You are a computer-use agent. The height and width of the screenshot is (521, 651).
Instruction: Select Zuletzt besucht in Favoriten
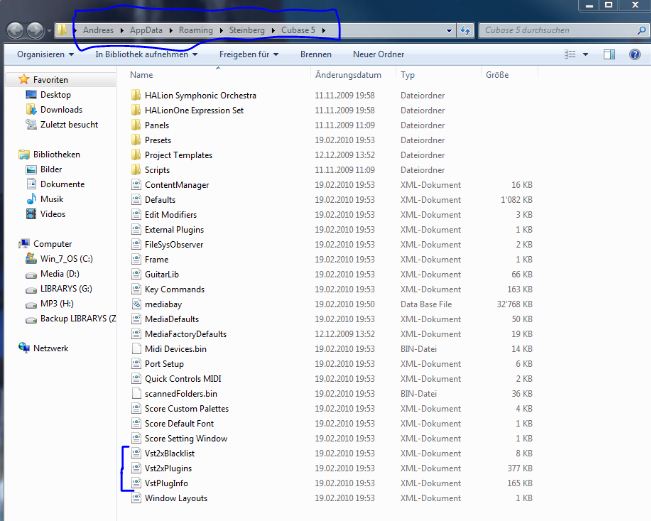(x=69, y=125)
